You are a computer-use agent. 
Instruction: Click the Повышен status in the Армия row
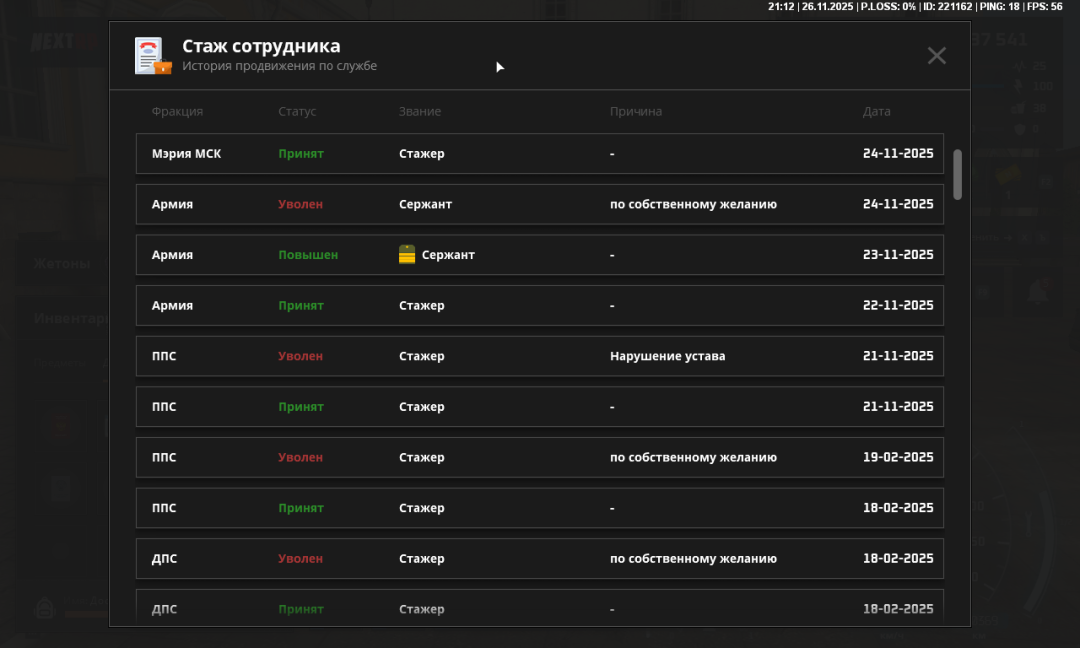[x=308, y=255]
